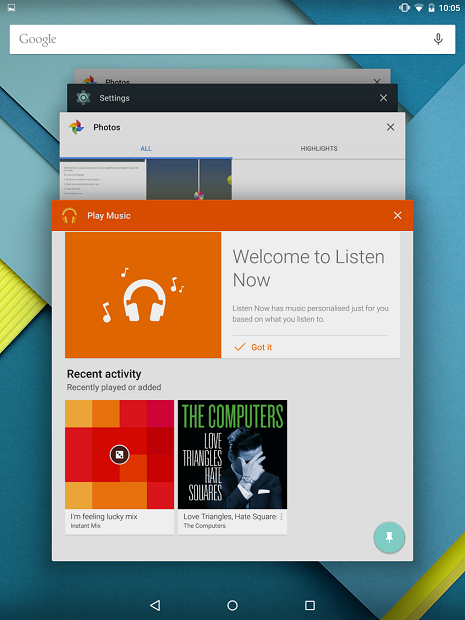Select the Settings card title text

[114, 98]
